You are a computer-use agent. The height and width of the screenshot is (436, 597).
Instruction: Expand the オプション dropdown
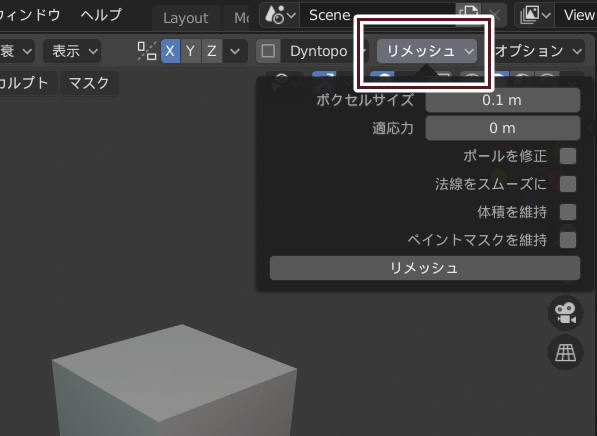click(x=537, y=51)
